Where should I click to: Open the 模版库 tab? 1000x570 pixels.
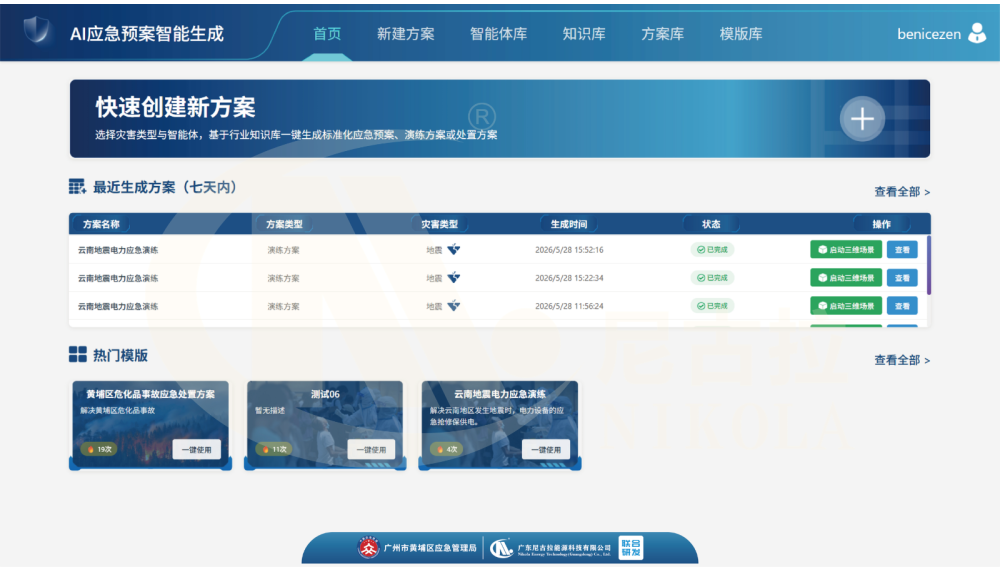(x=740, y=34)
